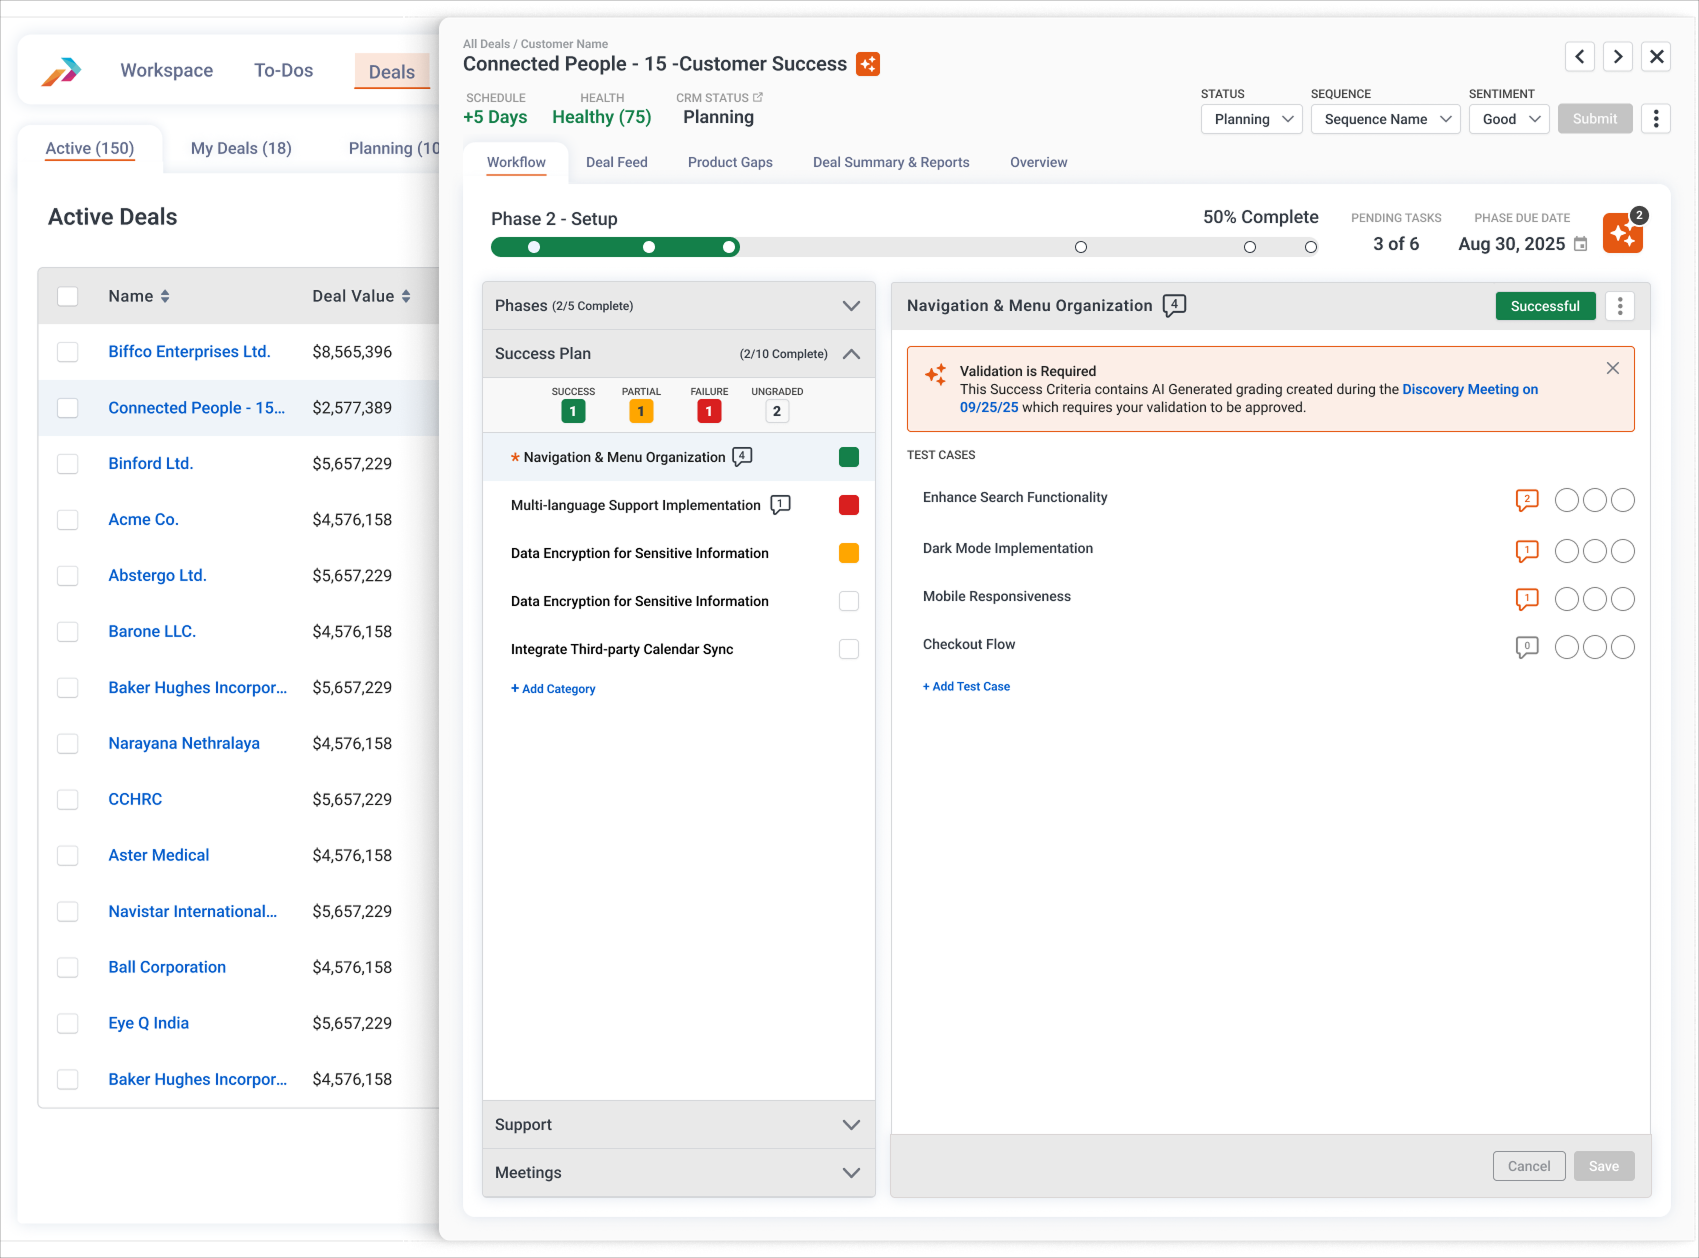This screenshot has height=1258, width=1699.
Task: Expand the Phases section
Action: tap(851, 306)
